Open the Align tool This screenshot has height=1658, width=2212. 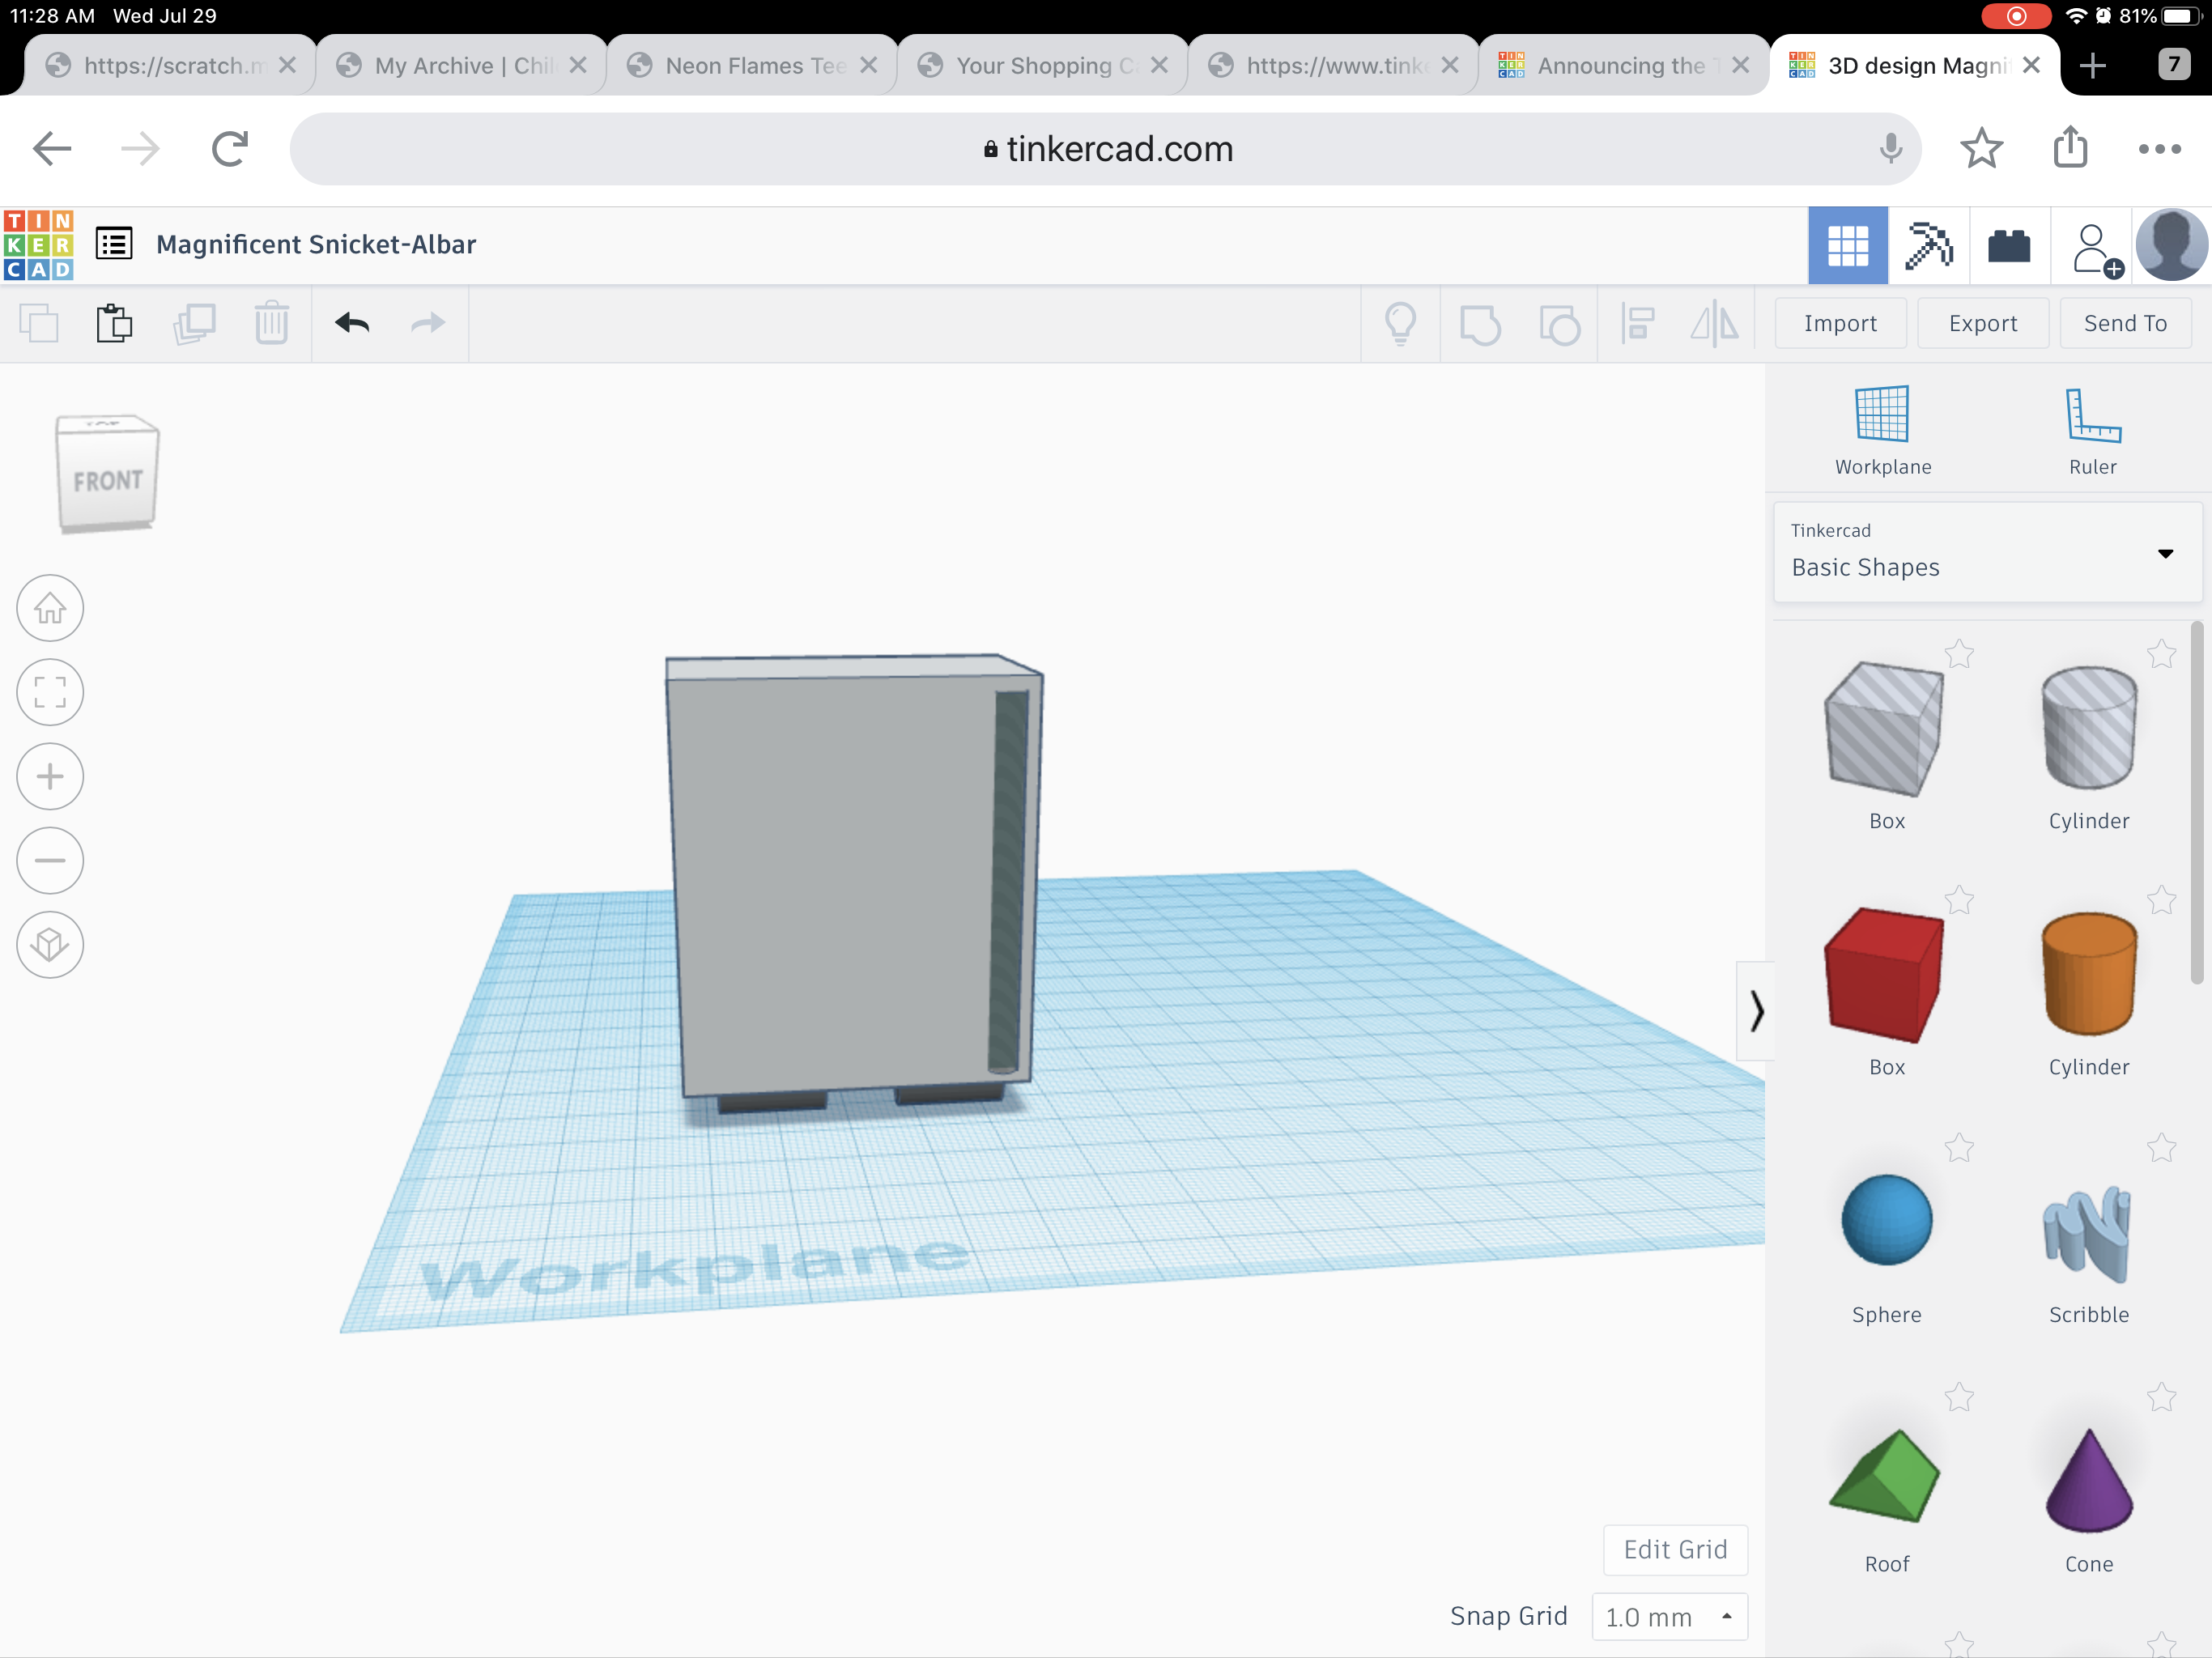coord(1637,324)
